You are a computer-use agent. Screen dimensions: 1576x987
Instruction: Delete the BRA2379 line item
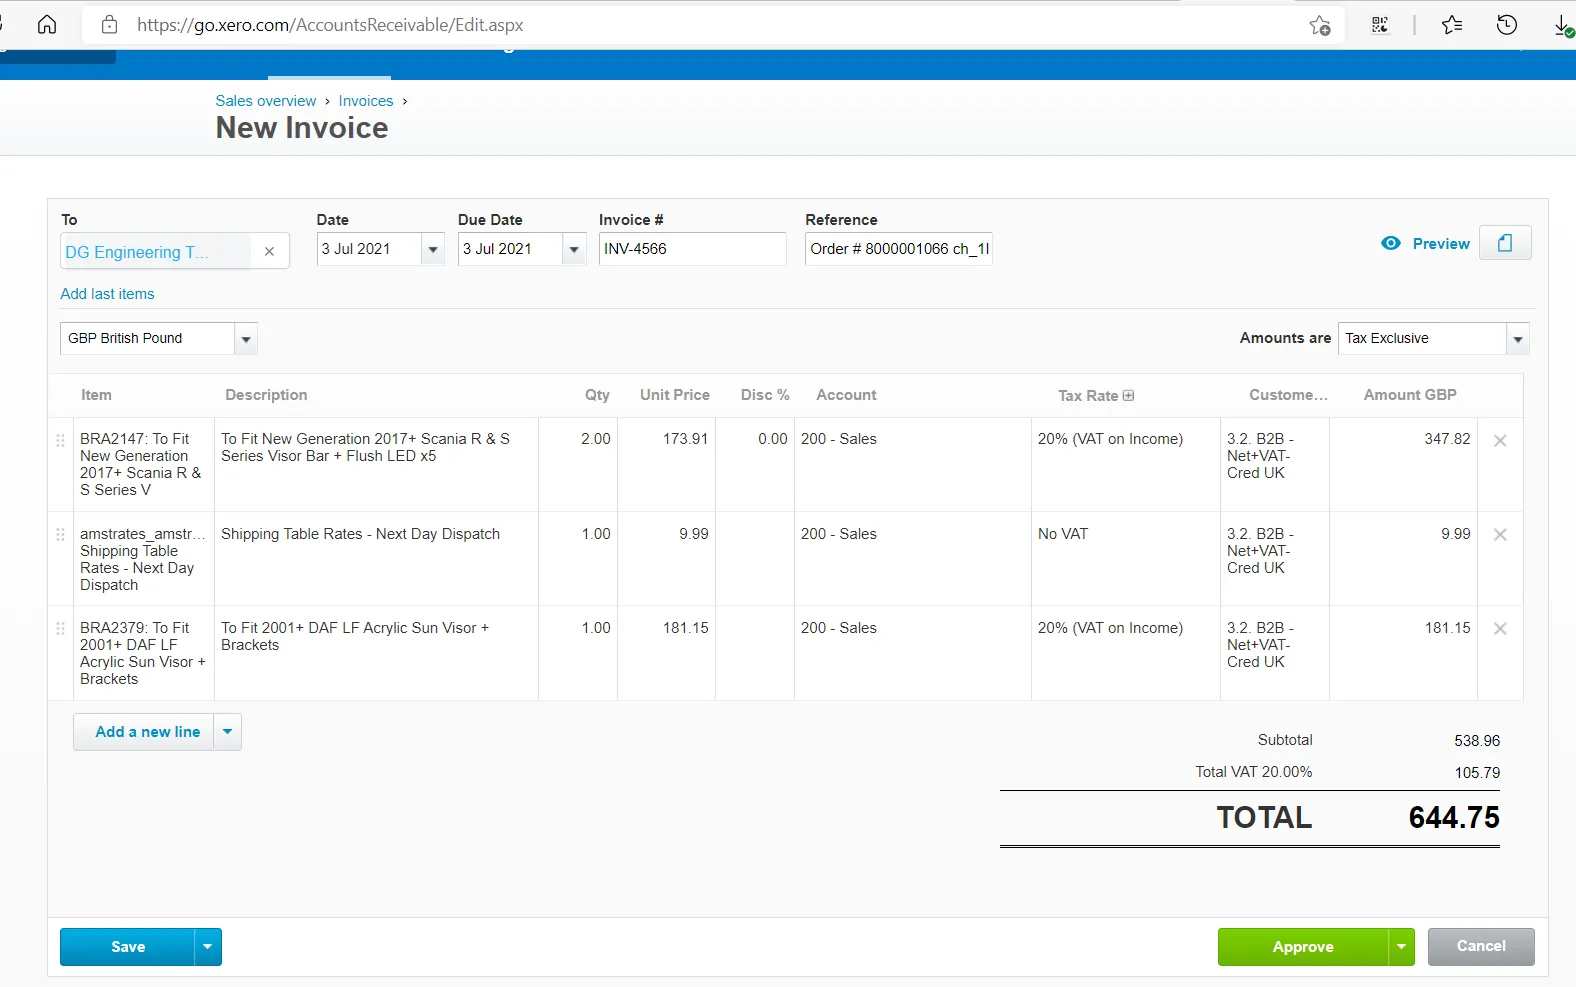1500,629
